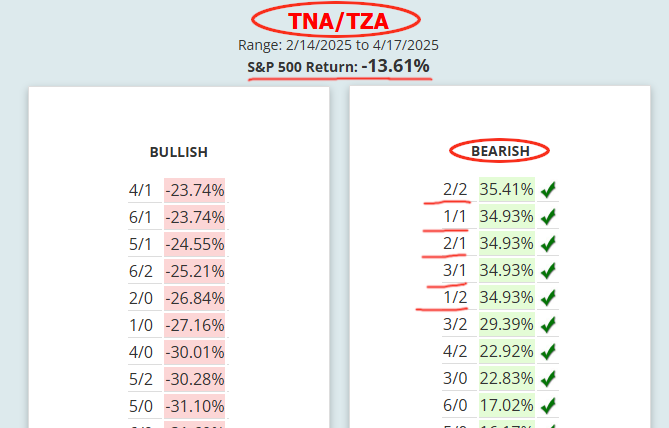Click the BULLISH column header

pos(178,152)
